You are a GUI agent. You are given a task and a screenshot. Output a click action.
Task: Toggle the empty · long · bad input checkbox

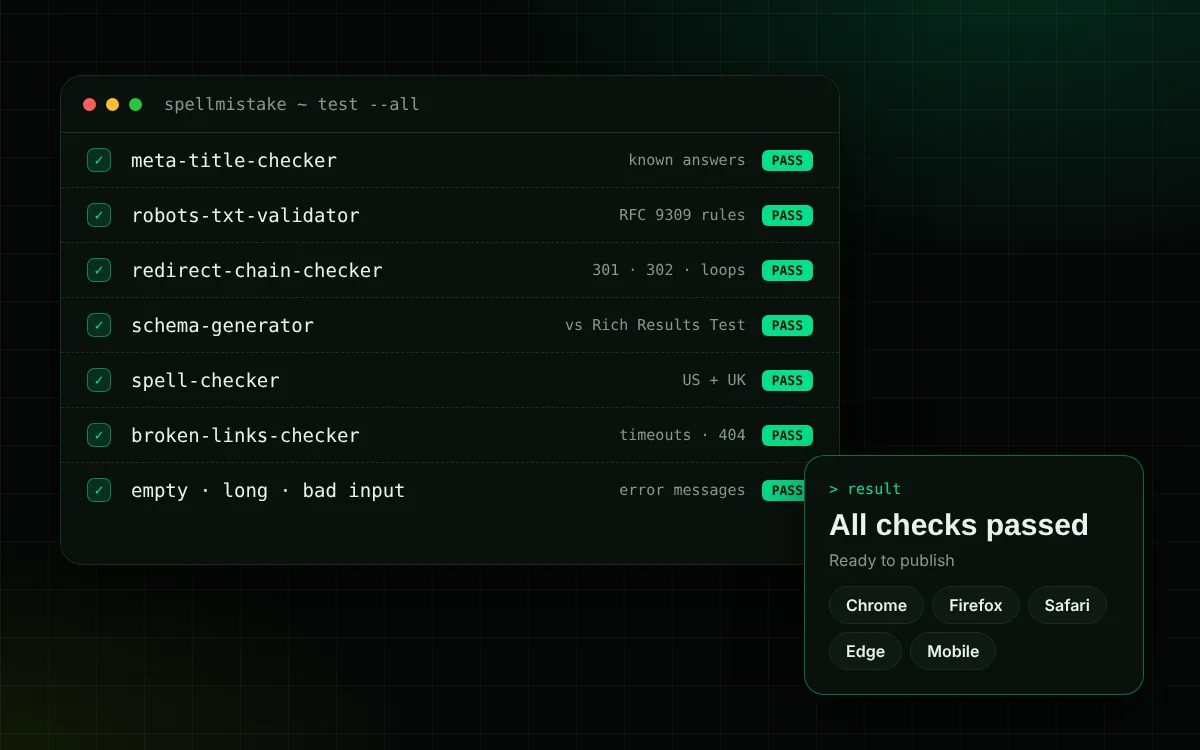pos(99,490)
